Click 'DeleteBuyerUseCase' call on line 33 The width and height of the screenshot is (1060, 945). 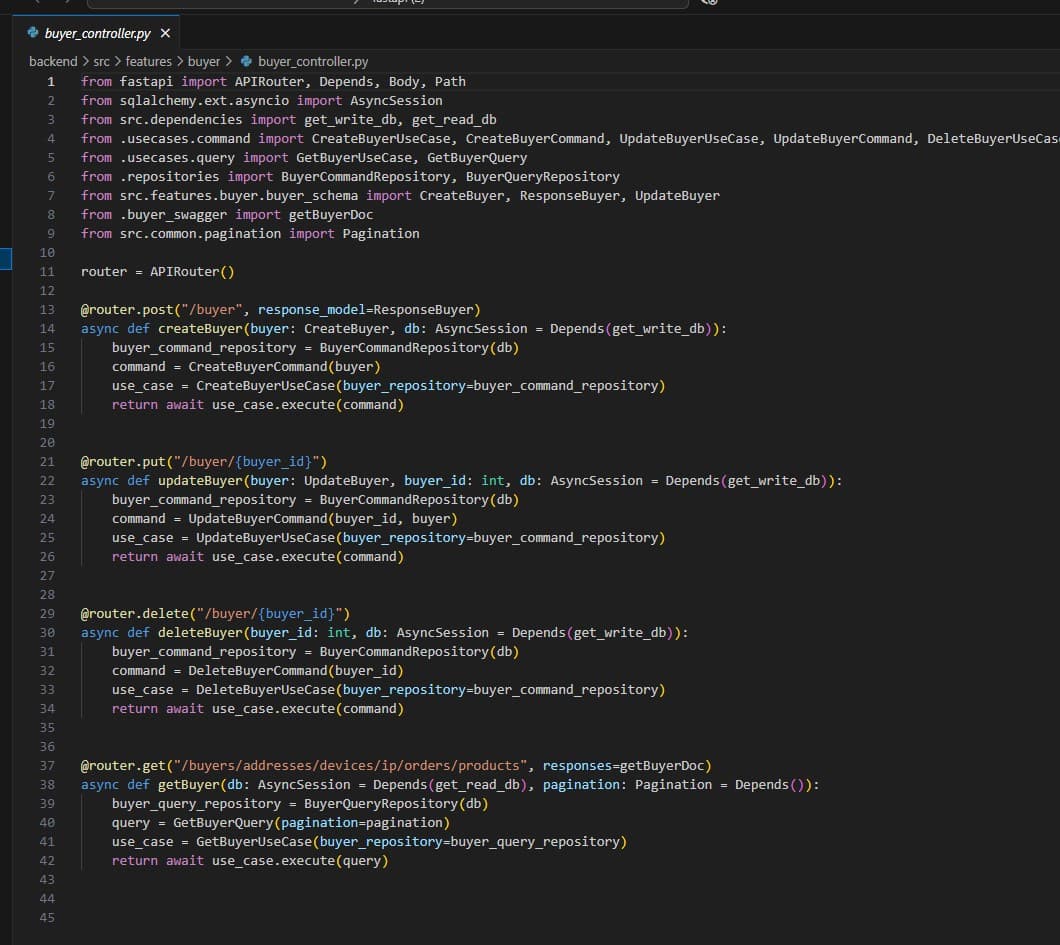266,689
